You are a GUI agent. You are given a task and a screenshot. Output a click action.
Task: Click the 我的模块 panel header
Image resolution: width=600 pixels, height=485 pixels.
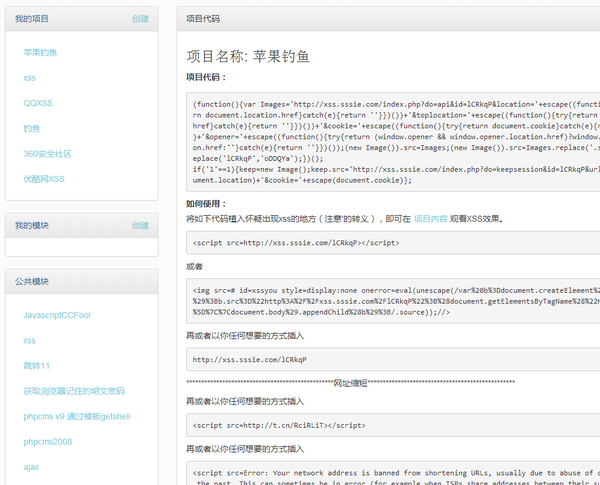[82, 225]
